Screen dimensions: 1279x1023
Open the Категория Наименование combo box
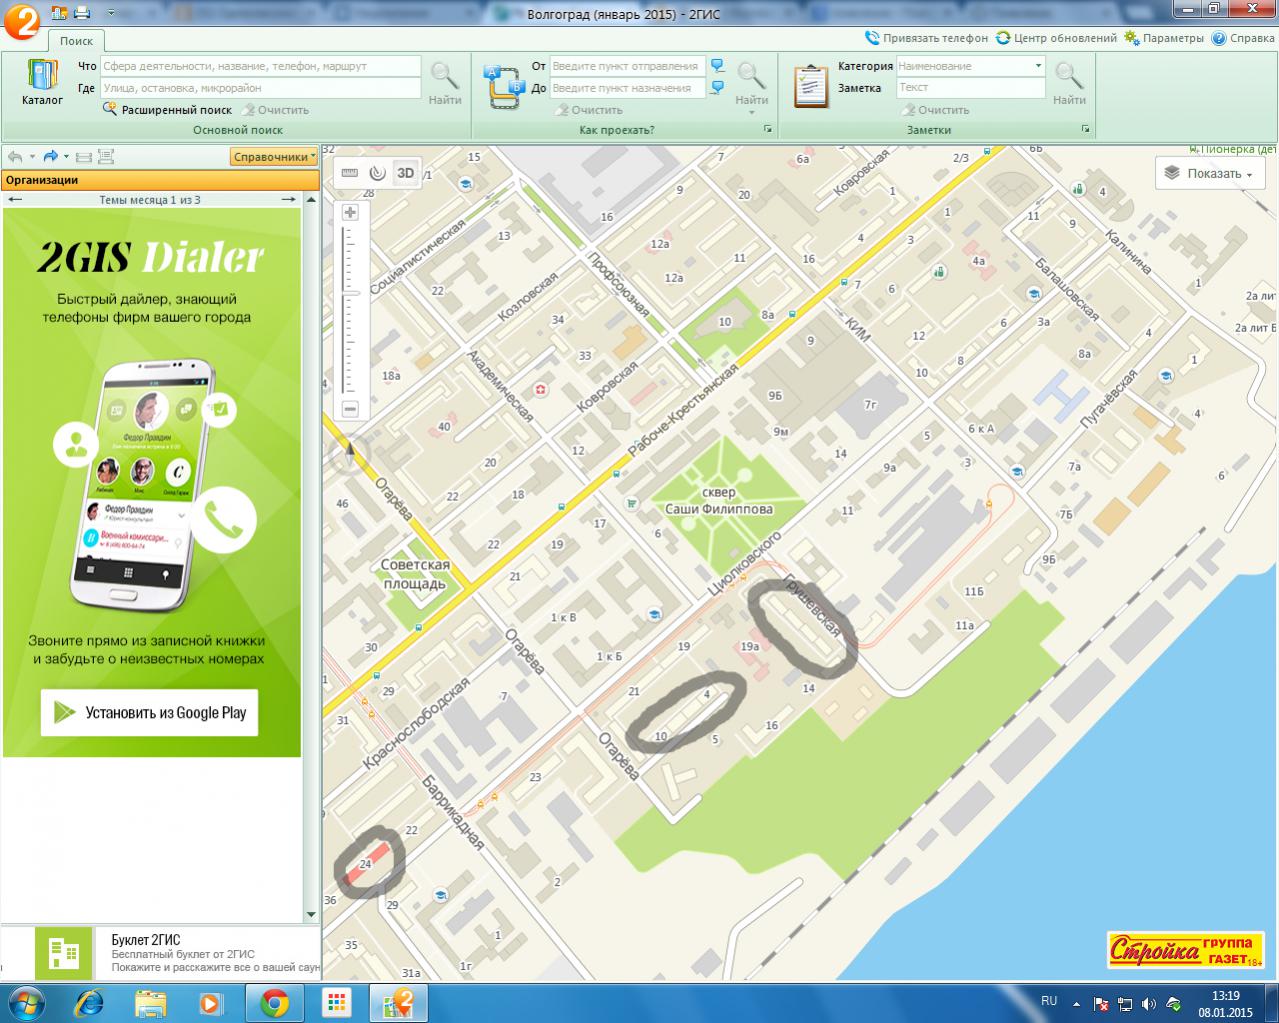tap(970, 66)
